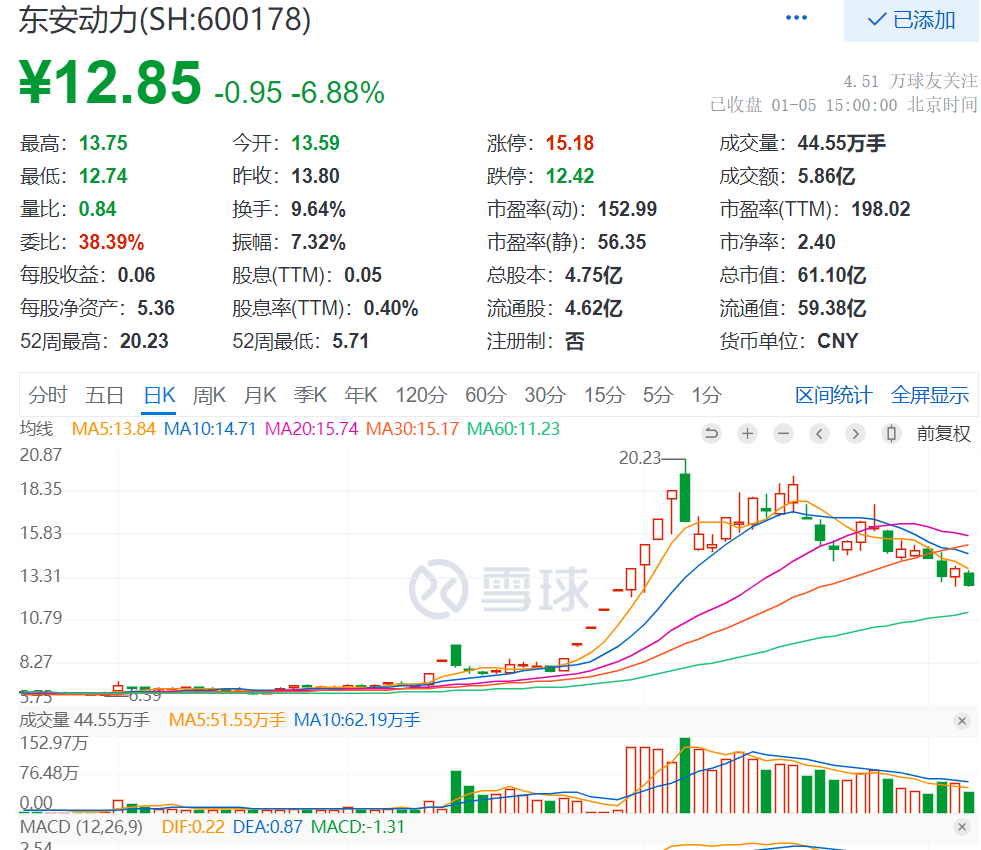Select the 日K tab
Viewport: 981px width, 850px height.
click(159, 395)
